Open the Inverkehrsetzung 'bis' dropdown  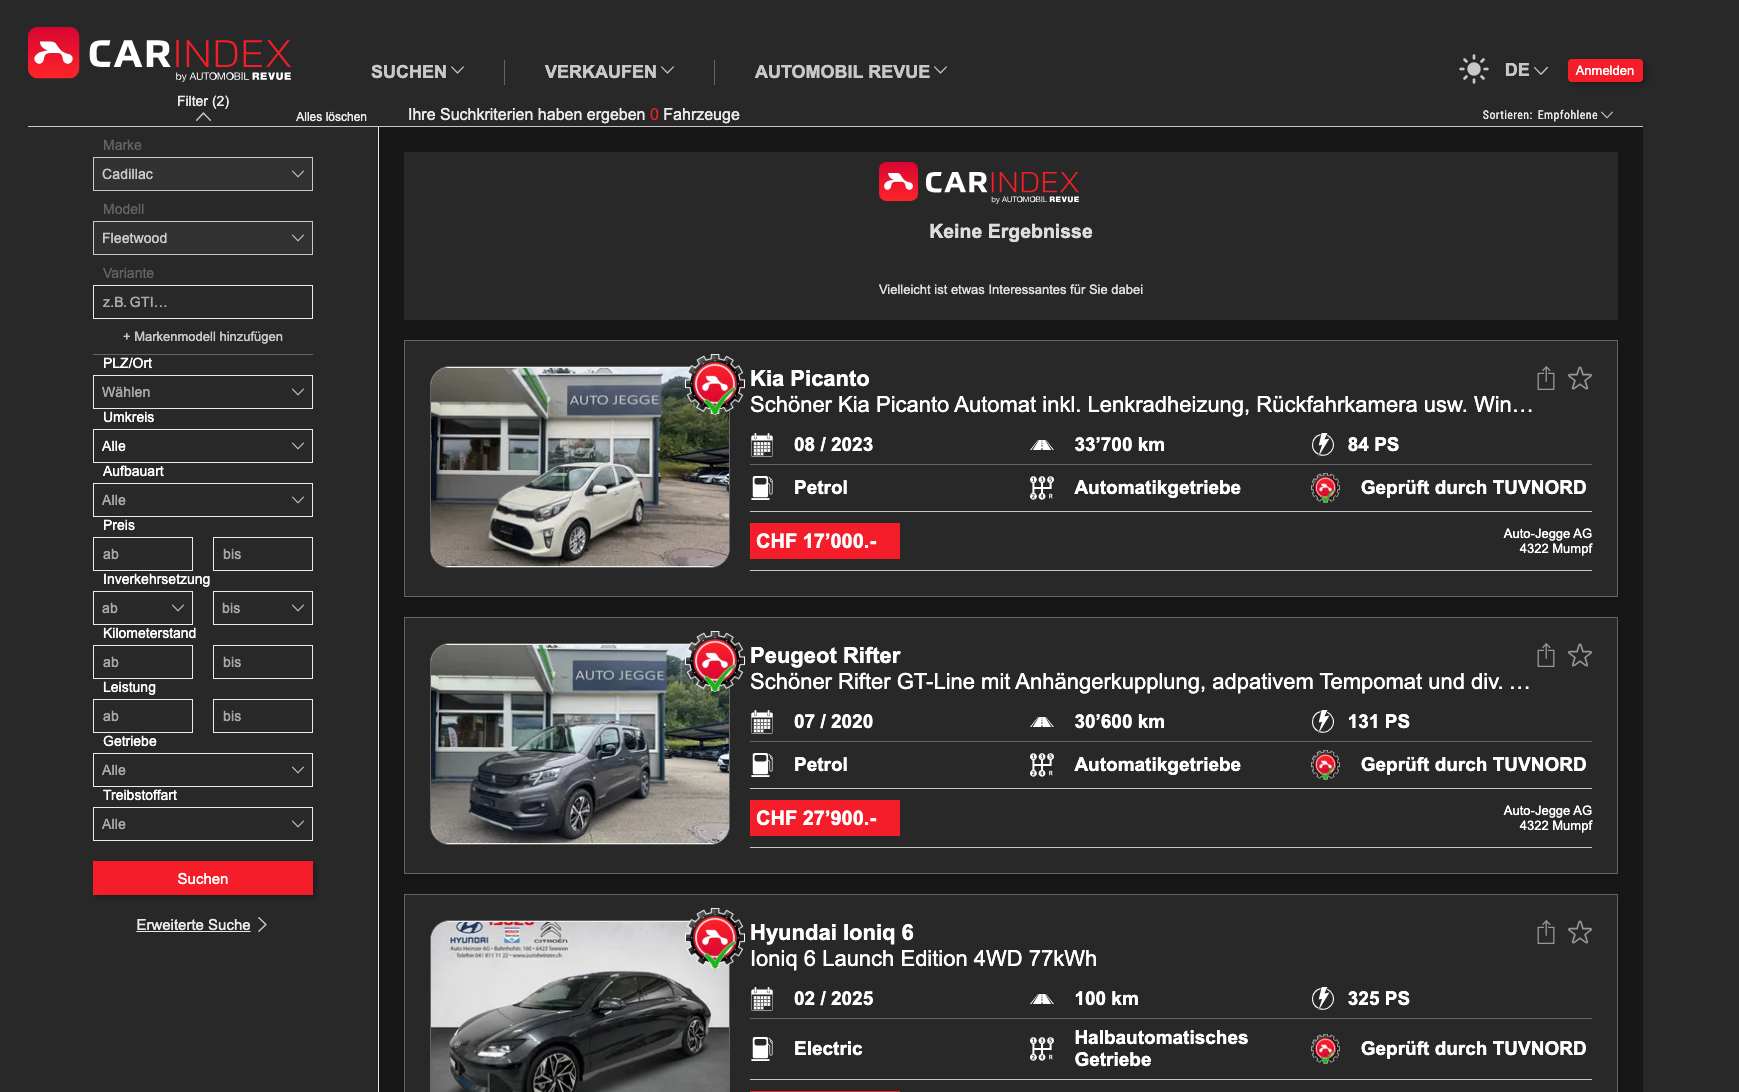point(263,608)
